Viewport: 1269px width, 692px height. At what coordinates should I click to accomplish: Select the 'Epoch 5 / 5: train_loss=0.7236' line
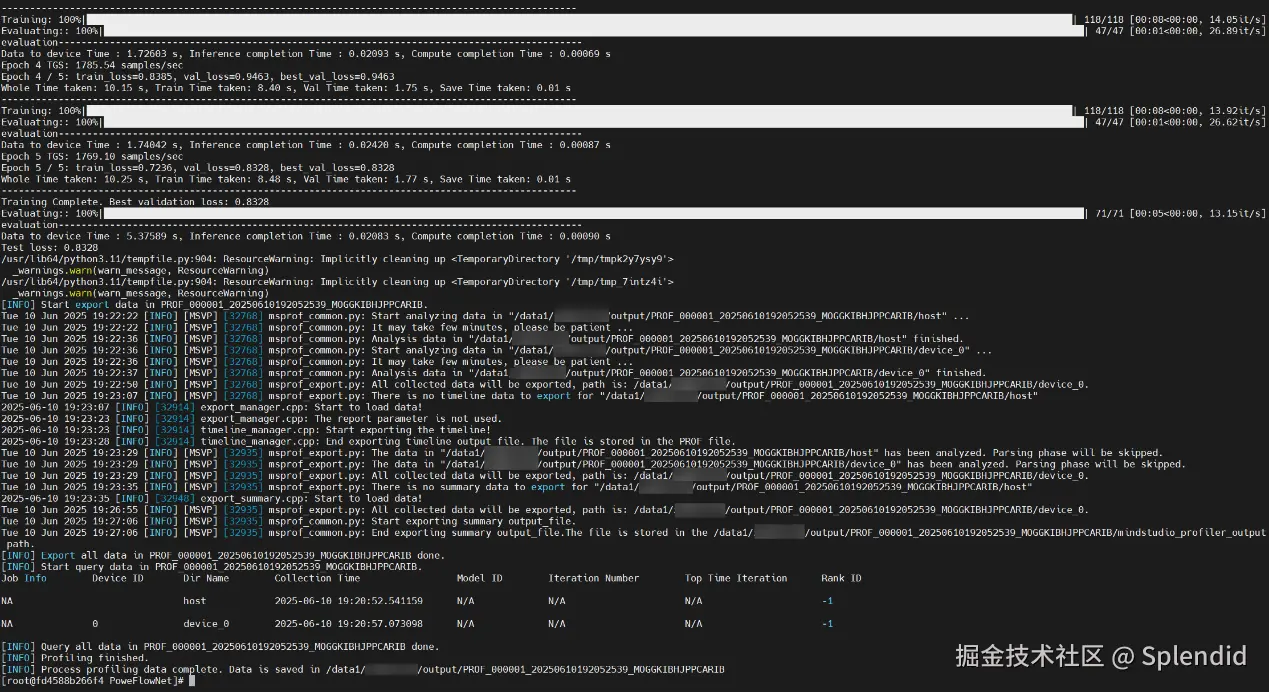pos(198,168)
